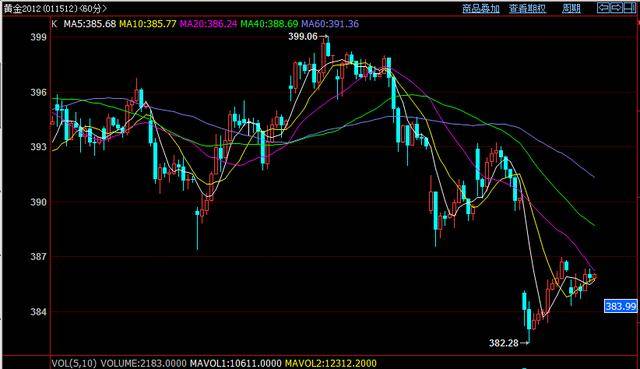Image resolution: width=640 pixels, height=369 pixels.
Task: Click the MA20 magenta indicator label
Action: 208,24
